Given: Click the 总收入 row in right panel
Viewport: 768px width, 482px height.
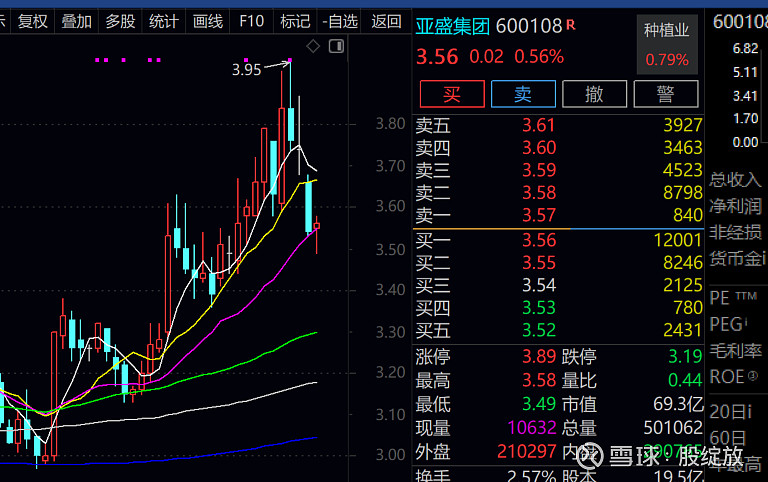Looking at the screenshot, I should (x=736, y=180).
